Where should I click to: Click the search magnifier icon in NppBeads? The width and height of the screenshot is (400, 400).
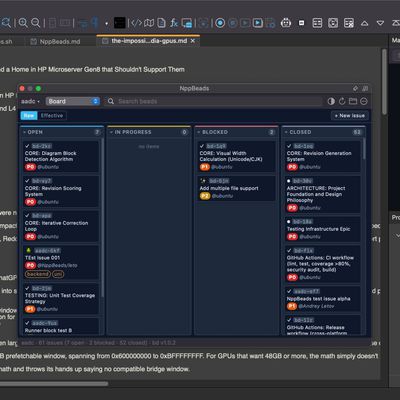point(111,101)
